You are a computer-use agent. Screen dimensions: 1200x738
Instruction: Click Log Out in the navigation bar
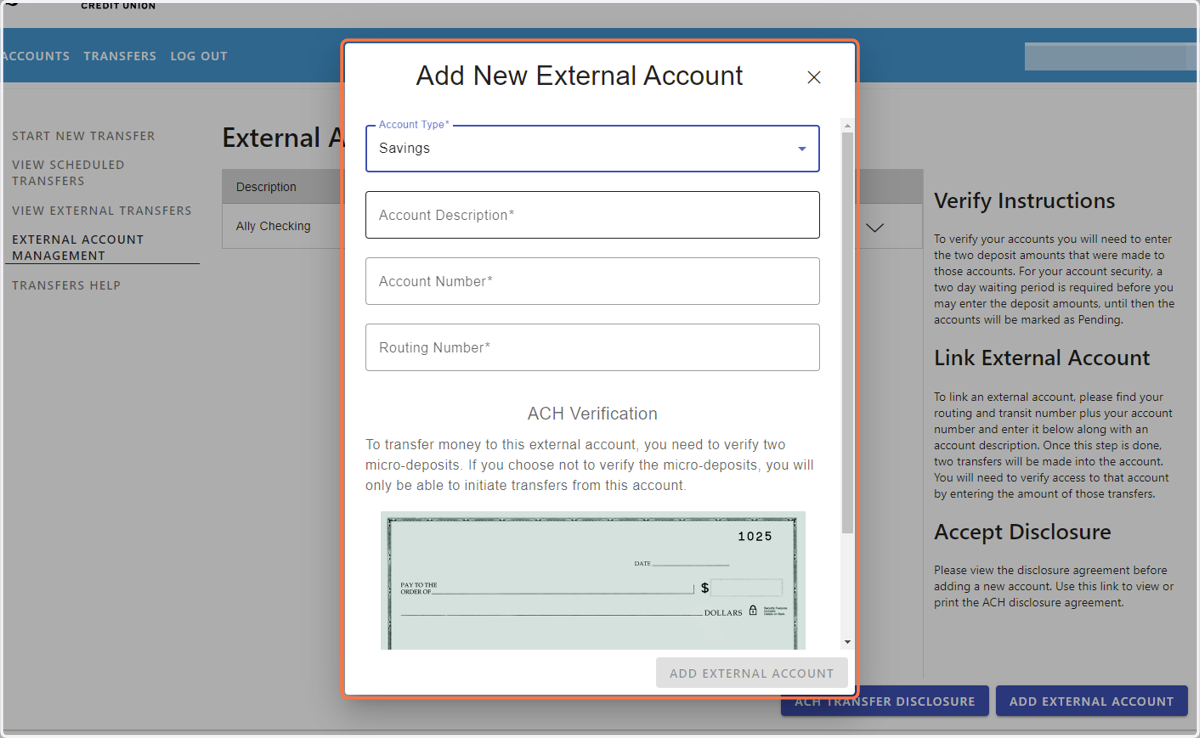coord(199,56)
